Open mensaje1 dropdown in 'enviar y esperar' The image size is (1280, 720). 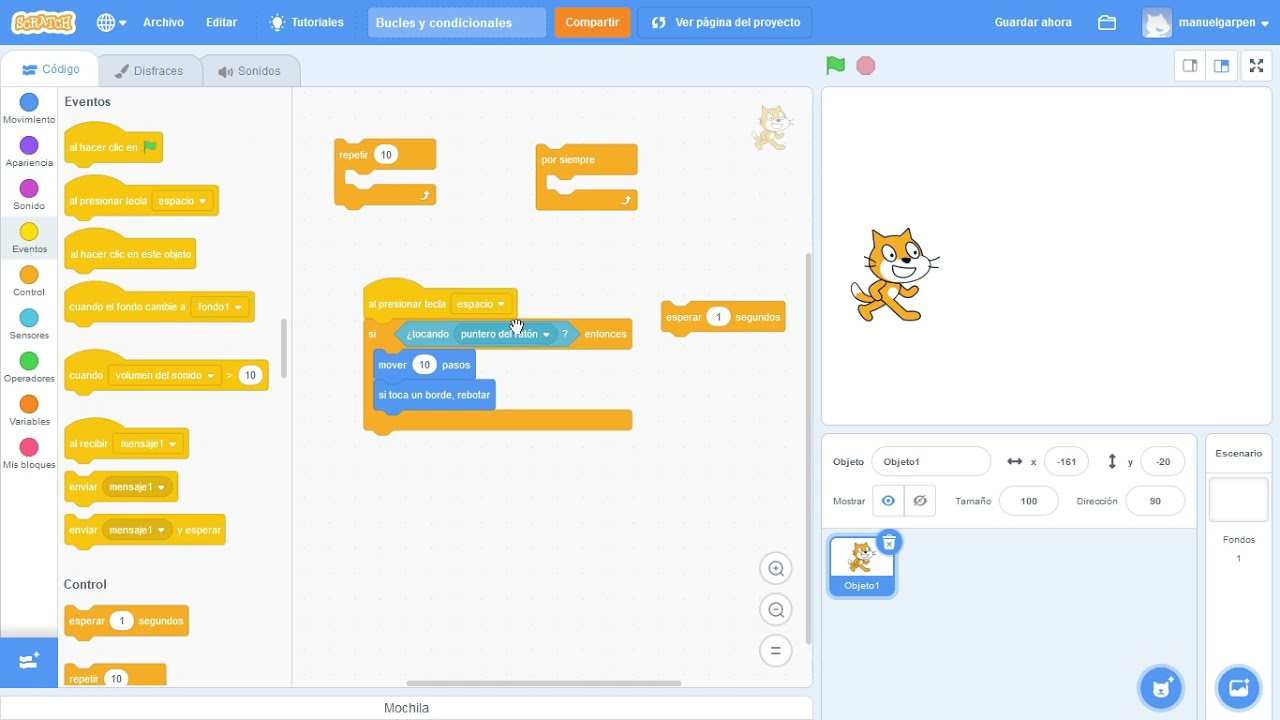pos(138,530)
